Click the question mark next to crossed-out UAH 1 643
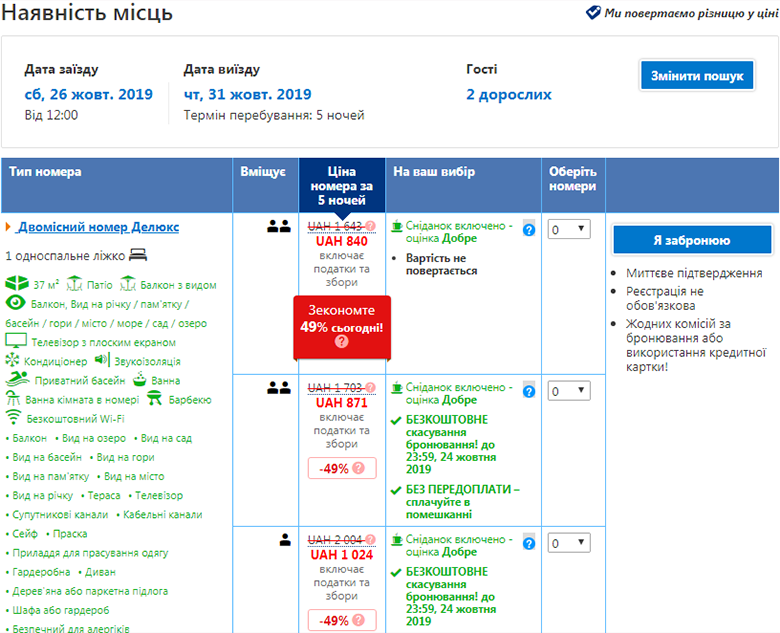The image size is (780, 633). pyautogui.click(x=371, y=226)
